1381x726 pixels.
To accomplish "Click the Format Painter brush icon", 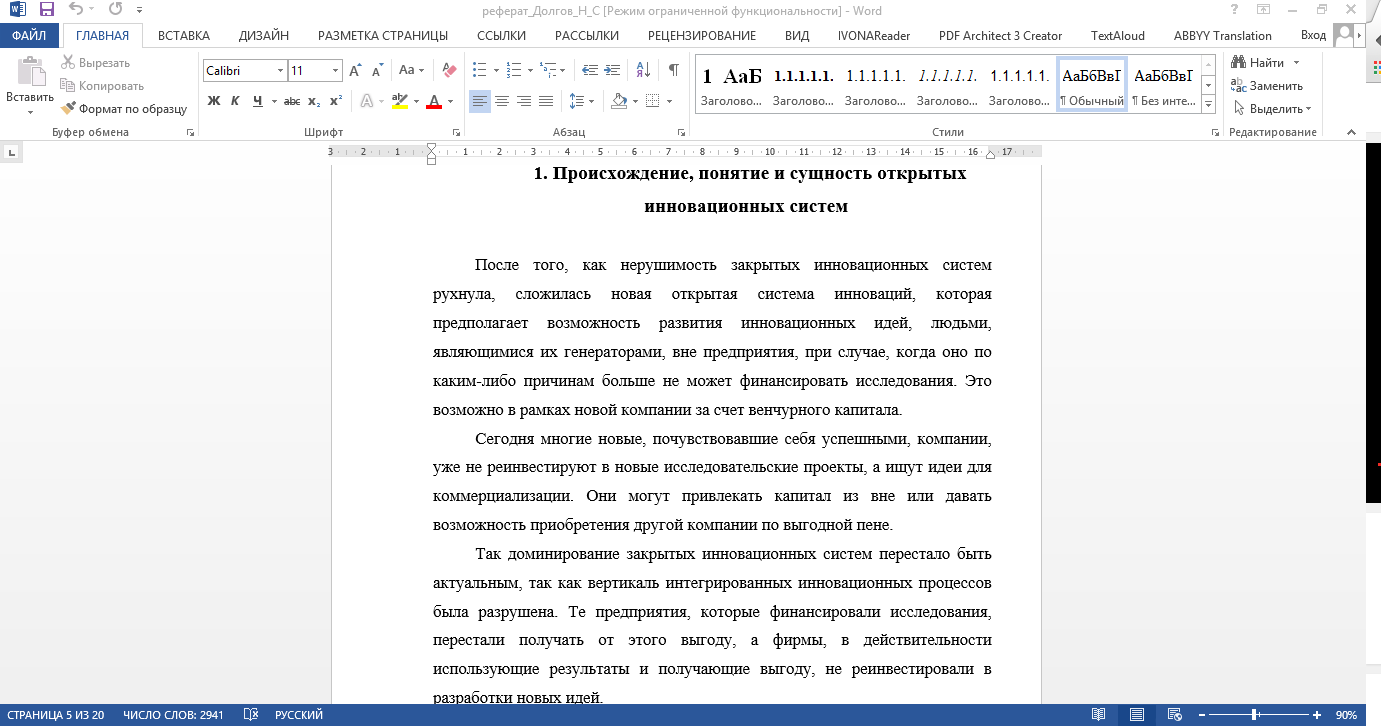I will pos(69,108).
